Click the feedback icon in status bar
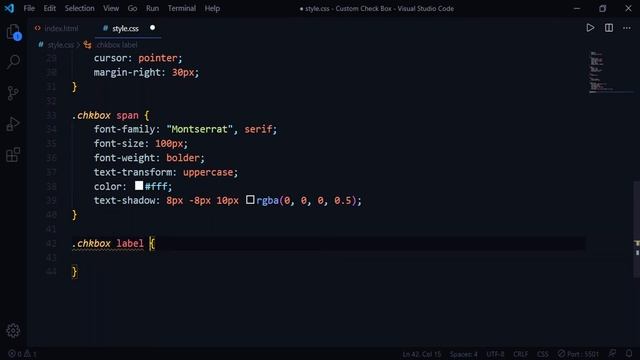This screenshot has width=640, height=360. pos(612,353)
